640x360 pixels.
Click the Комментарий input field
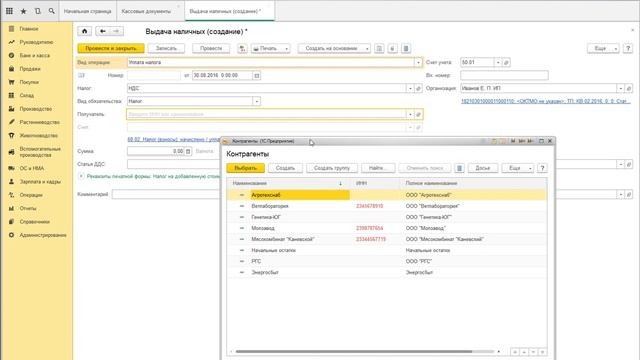pyautogui.click(x=166, y=195)
